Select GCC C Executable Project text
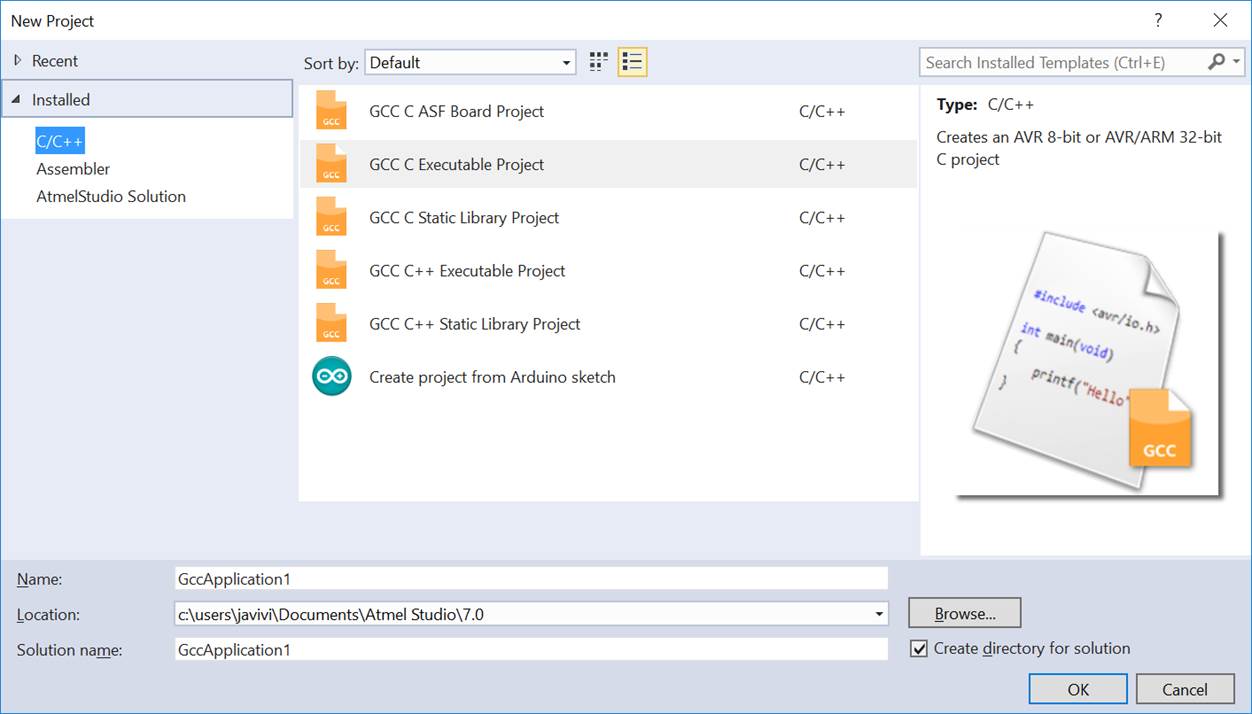The image size is (1252, 714). 456,164
